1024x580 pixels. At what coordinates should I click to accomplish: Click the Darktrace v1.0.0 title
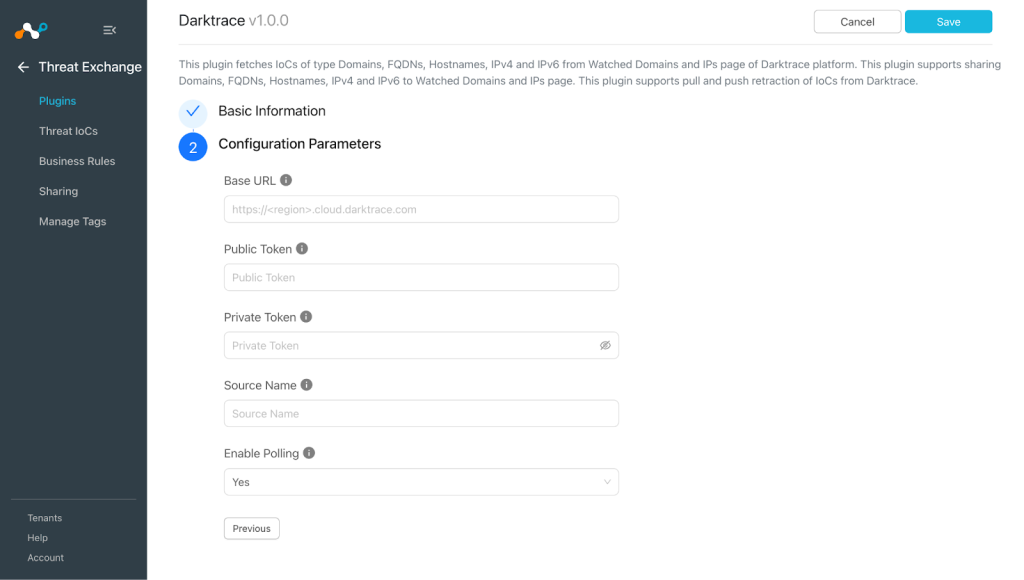click(x=233, y=20)
